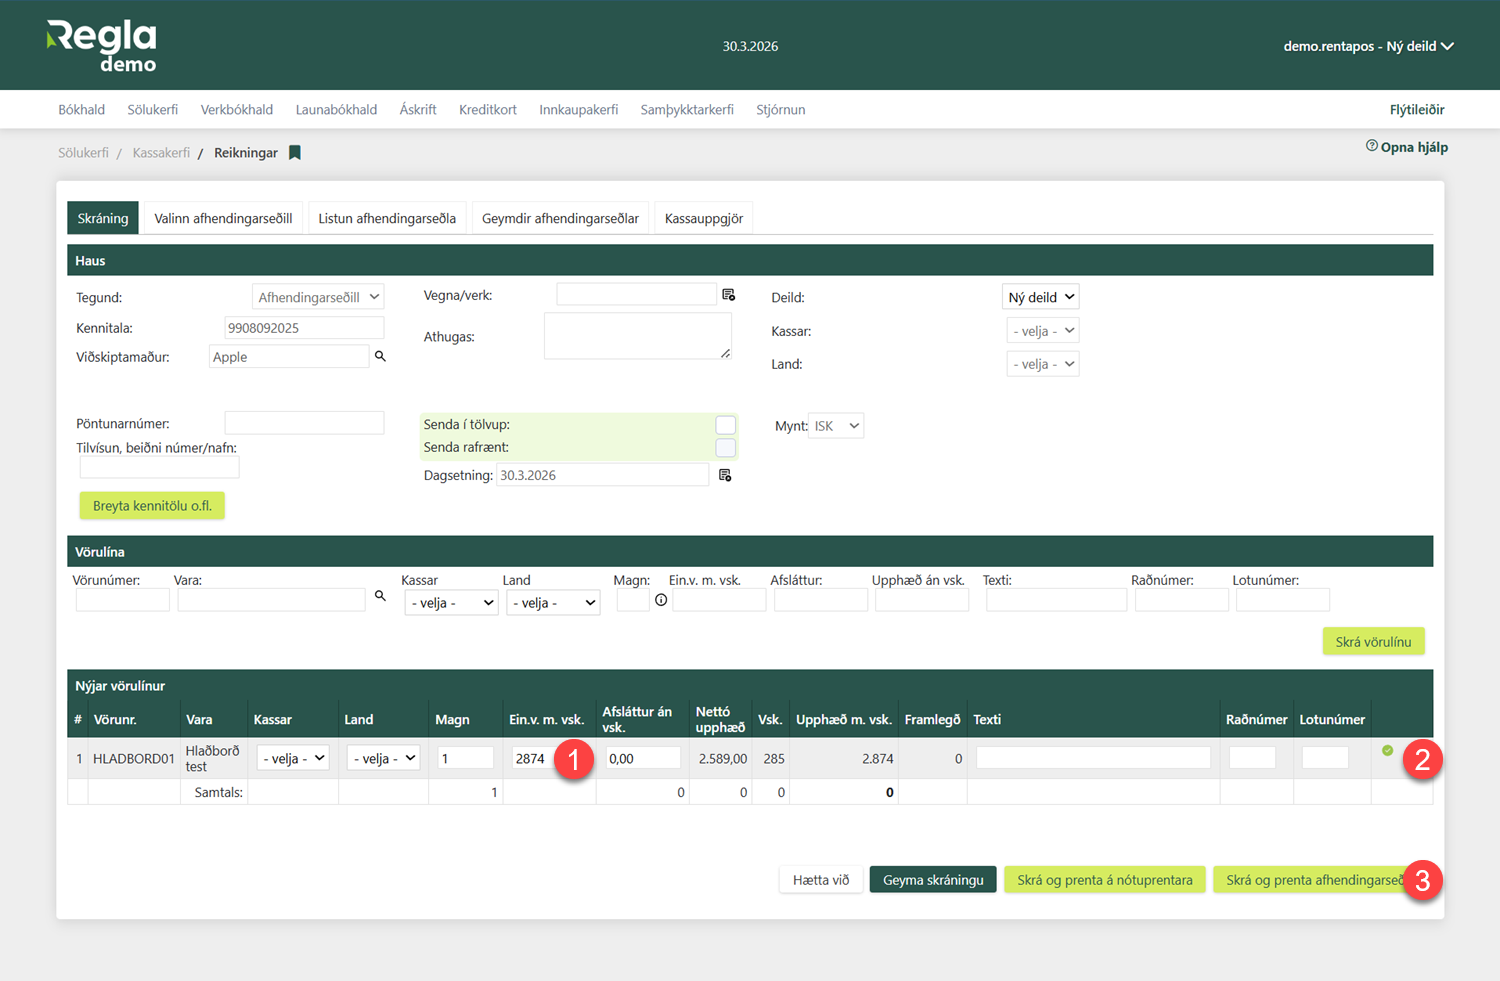Open the Land dropdown in Haus section

click(x=1042, y=364)
